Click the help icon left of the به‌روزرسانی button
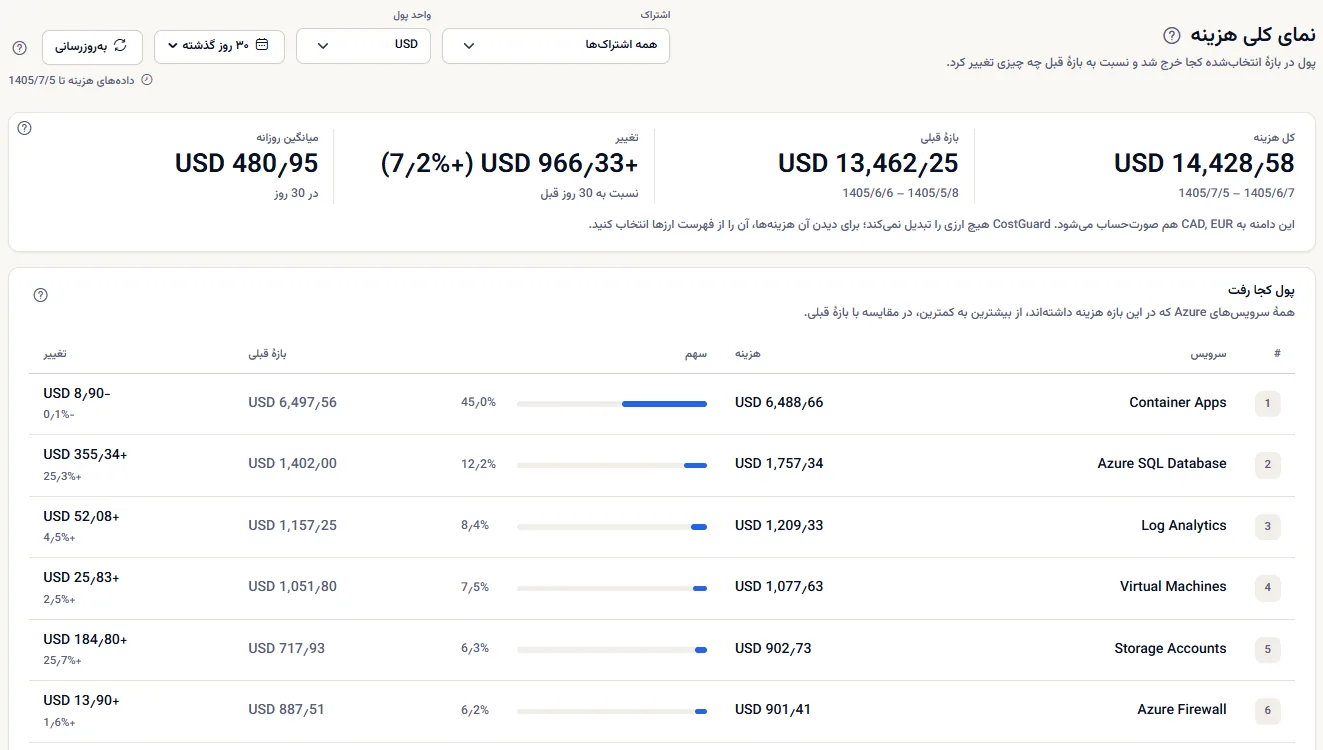The height and width of the screenshot is (750, 1323). point(19,47)
